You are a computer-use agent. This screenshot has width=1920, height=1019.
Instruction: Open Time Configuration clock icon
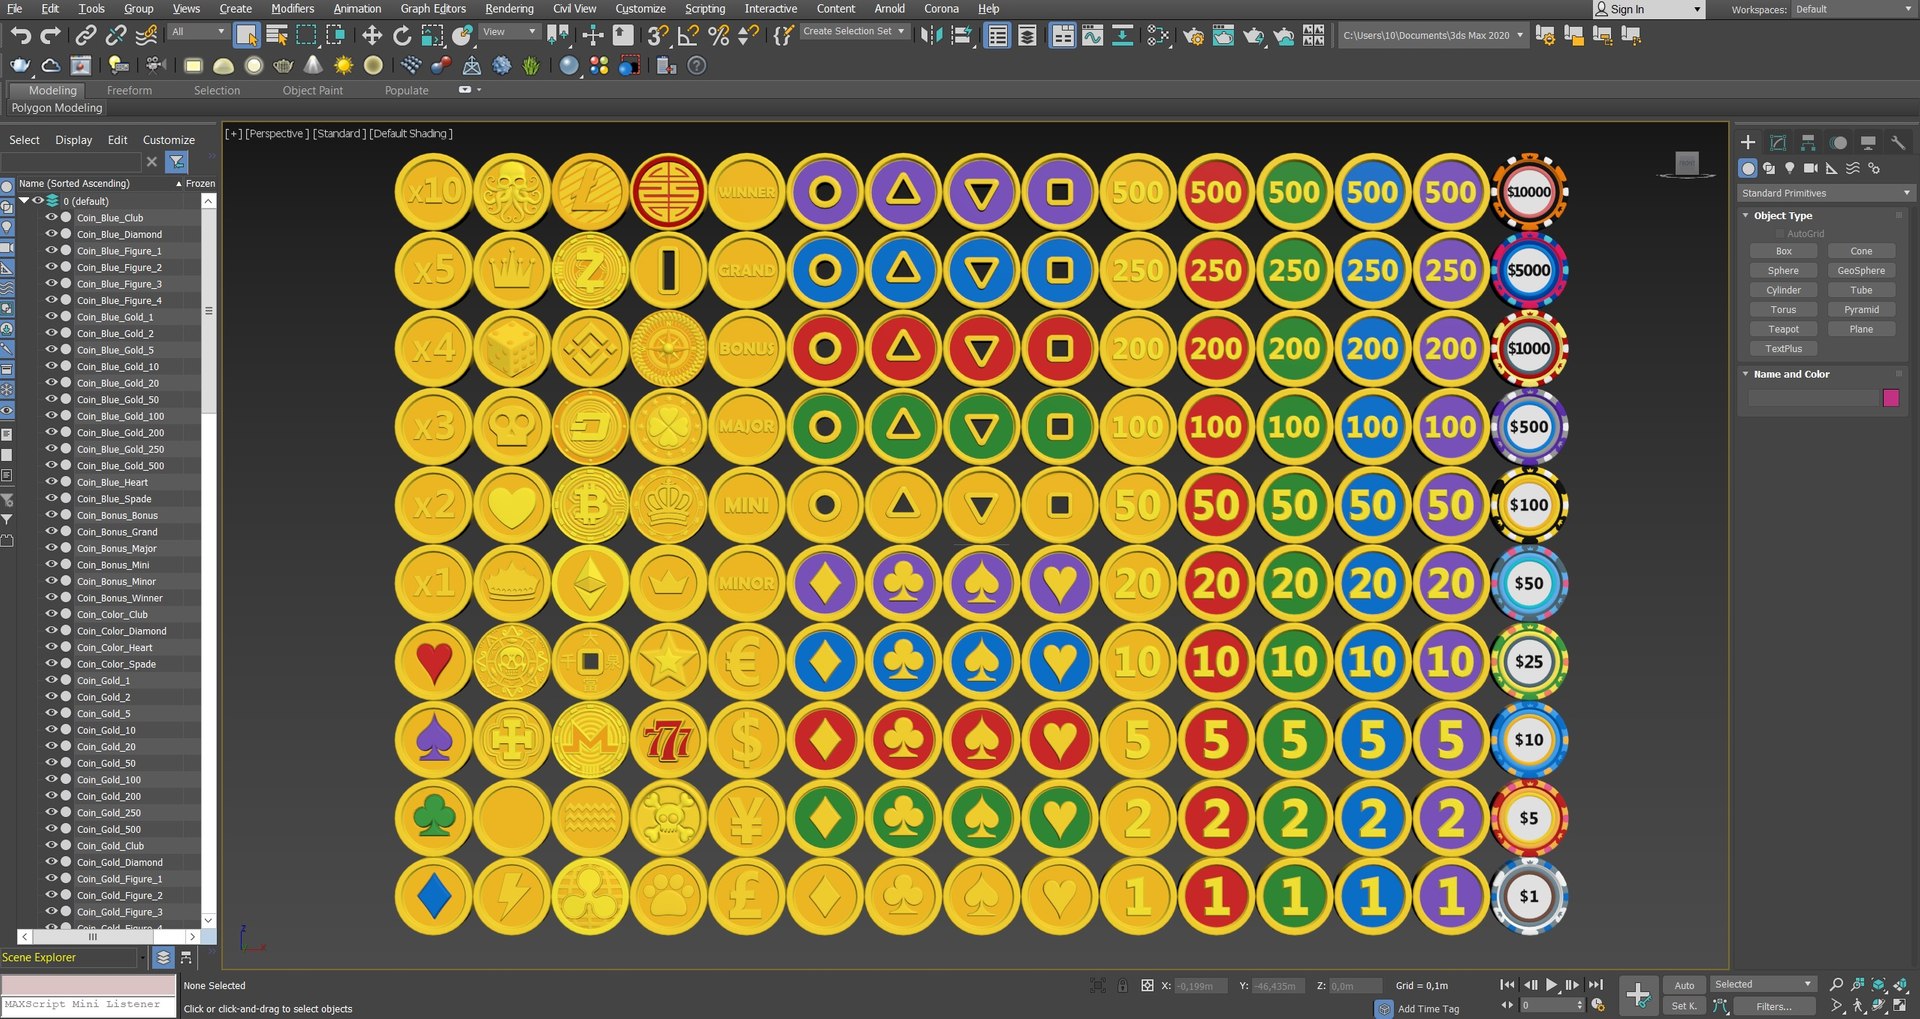1598,1005
